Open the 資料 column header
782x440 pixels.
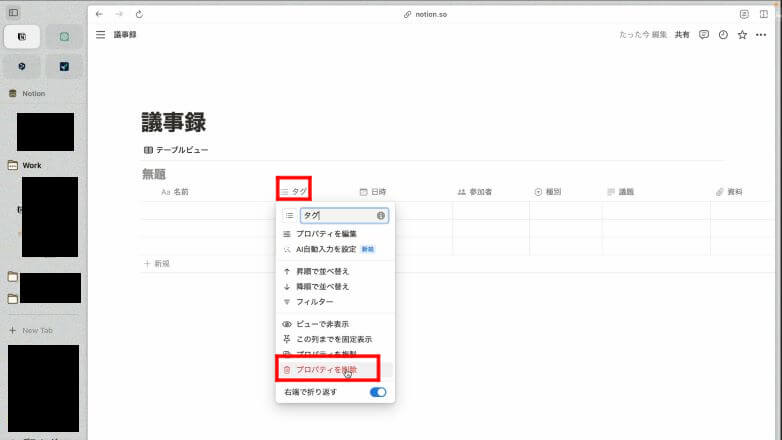click(729, 192)
